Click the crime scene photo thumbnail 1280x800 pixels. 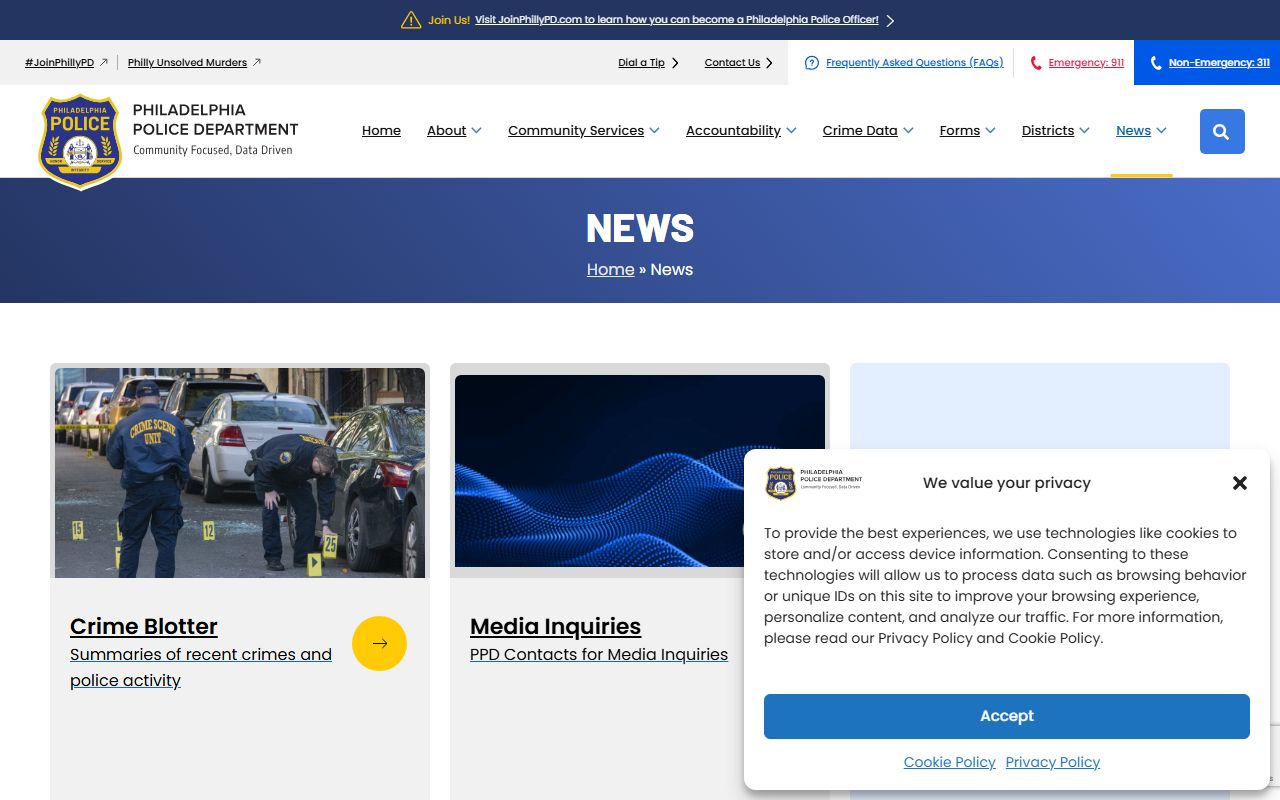(x=240, y=473)
